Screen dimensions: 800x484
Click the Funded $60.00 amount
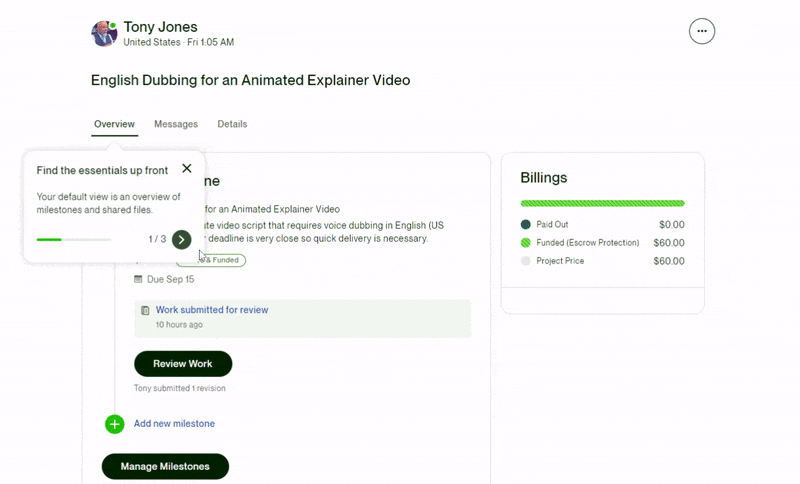coord(669,243)
